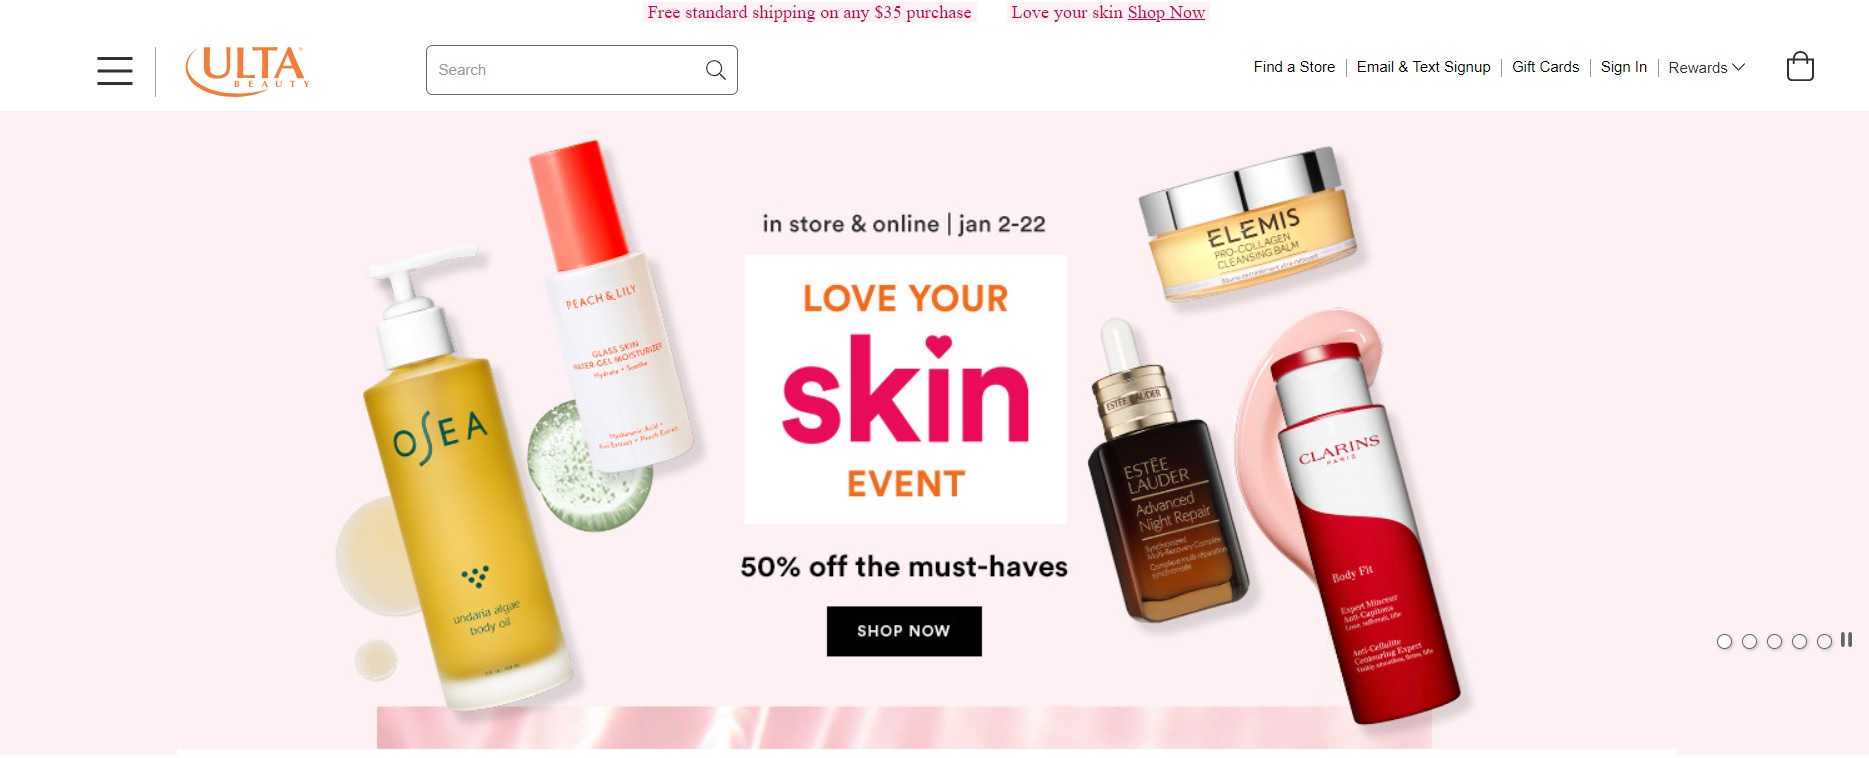Expand the Rewards dropdown

point(1706,68)
